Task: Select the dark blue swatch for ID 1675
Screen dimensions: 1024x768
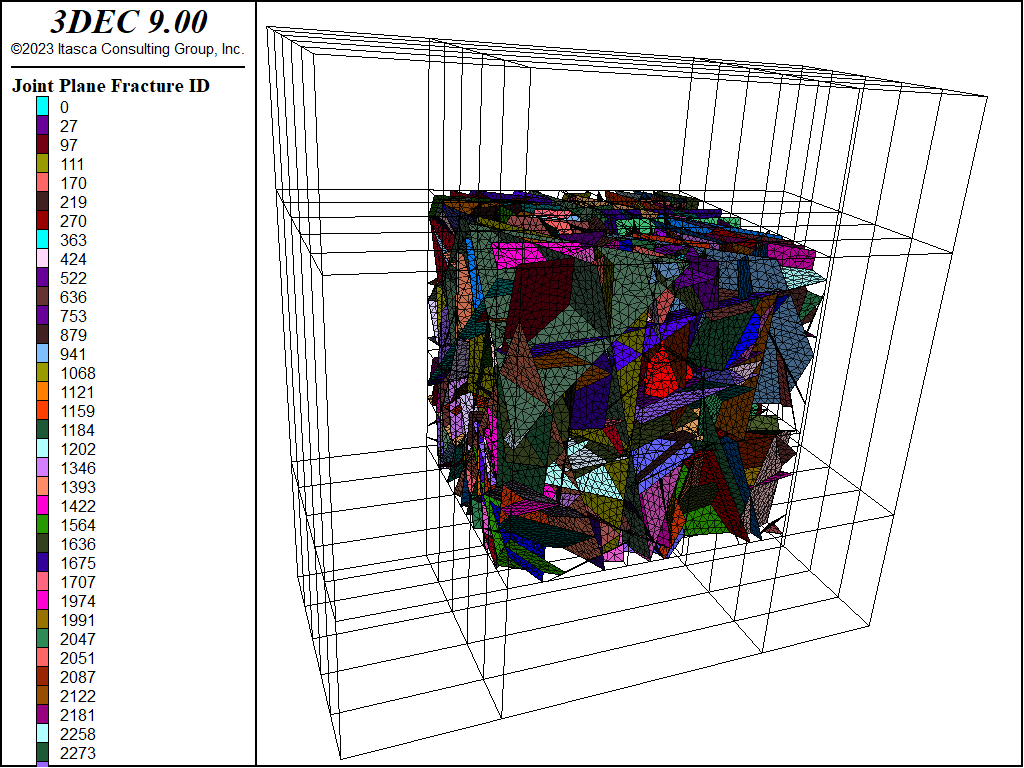Action: (43, 563)
